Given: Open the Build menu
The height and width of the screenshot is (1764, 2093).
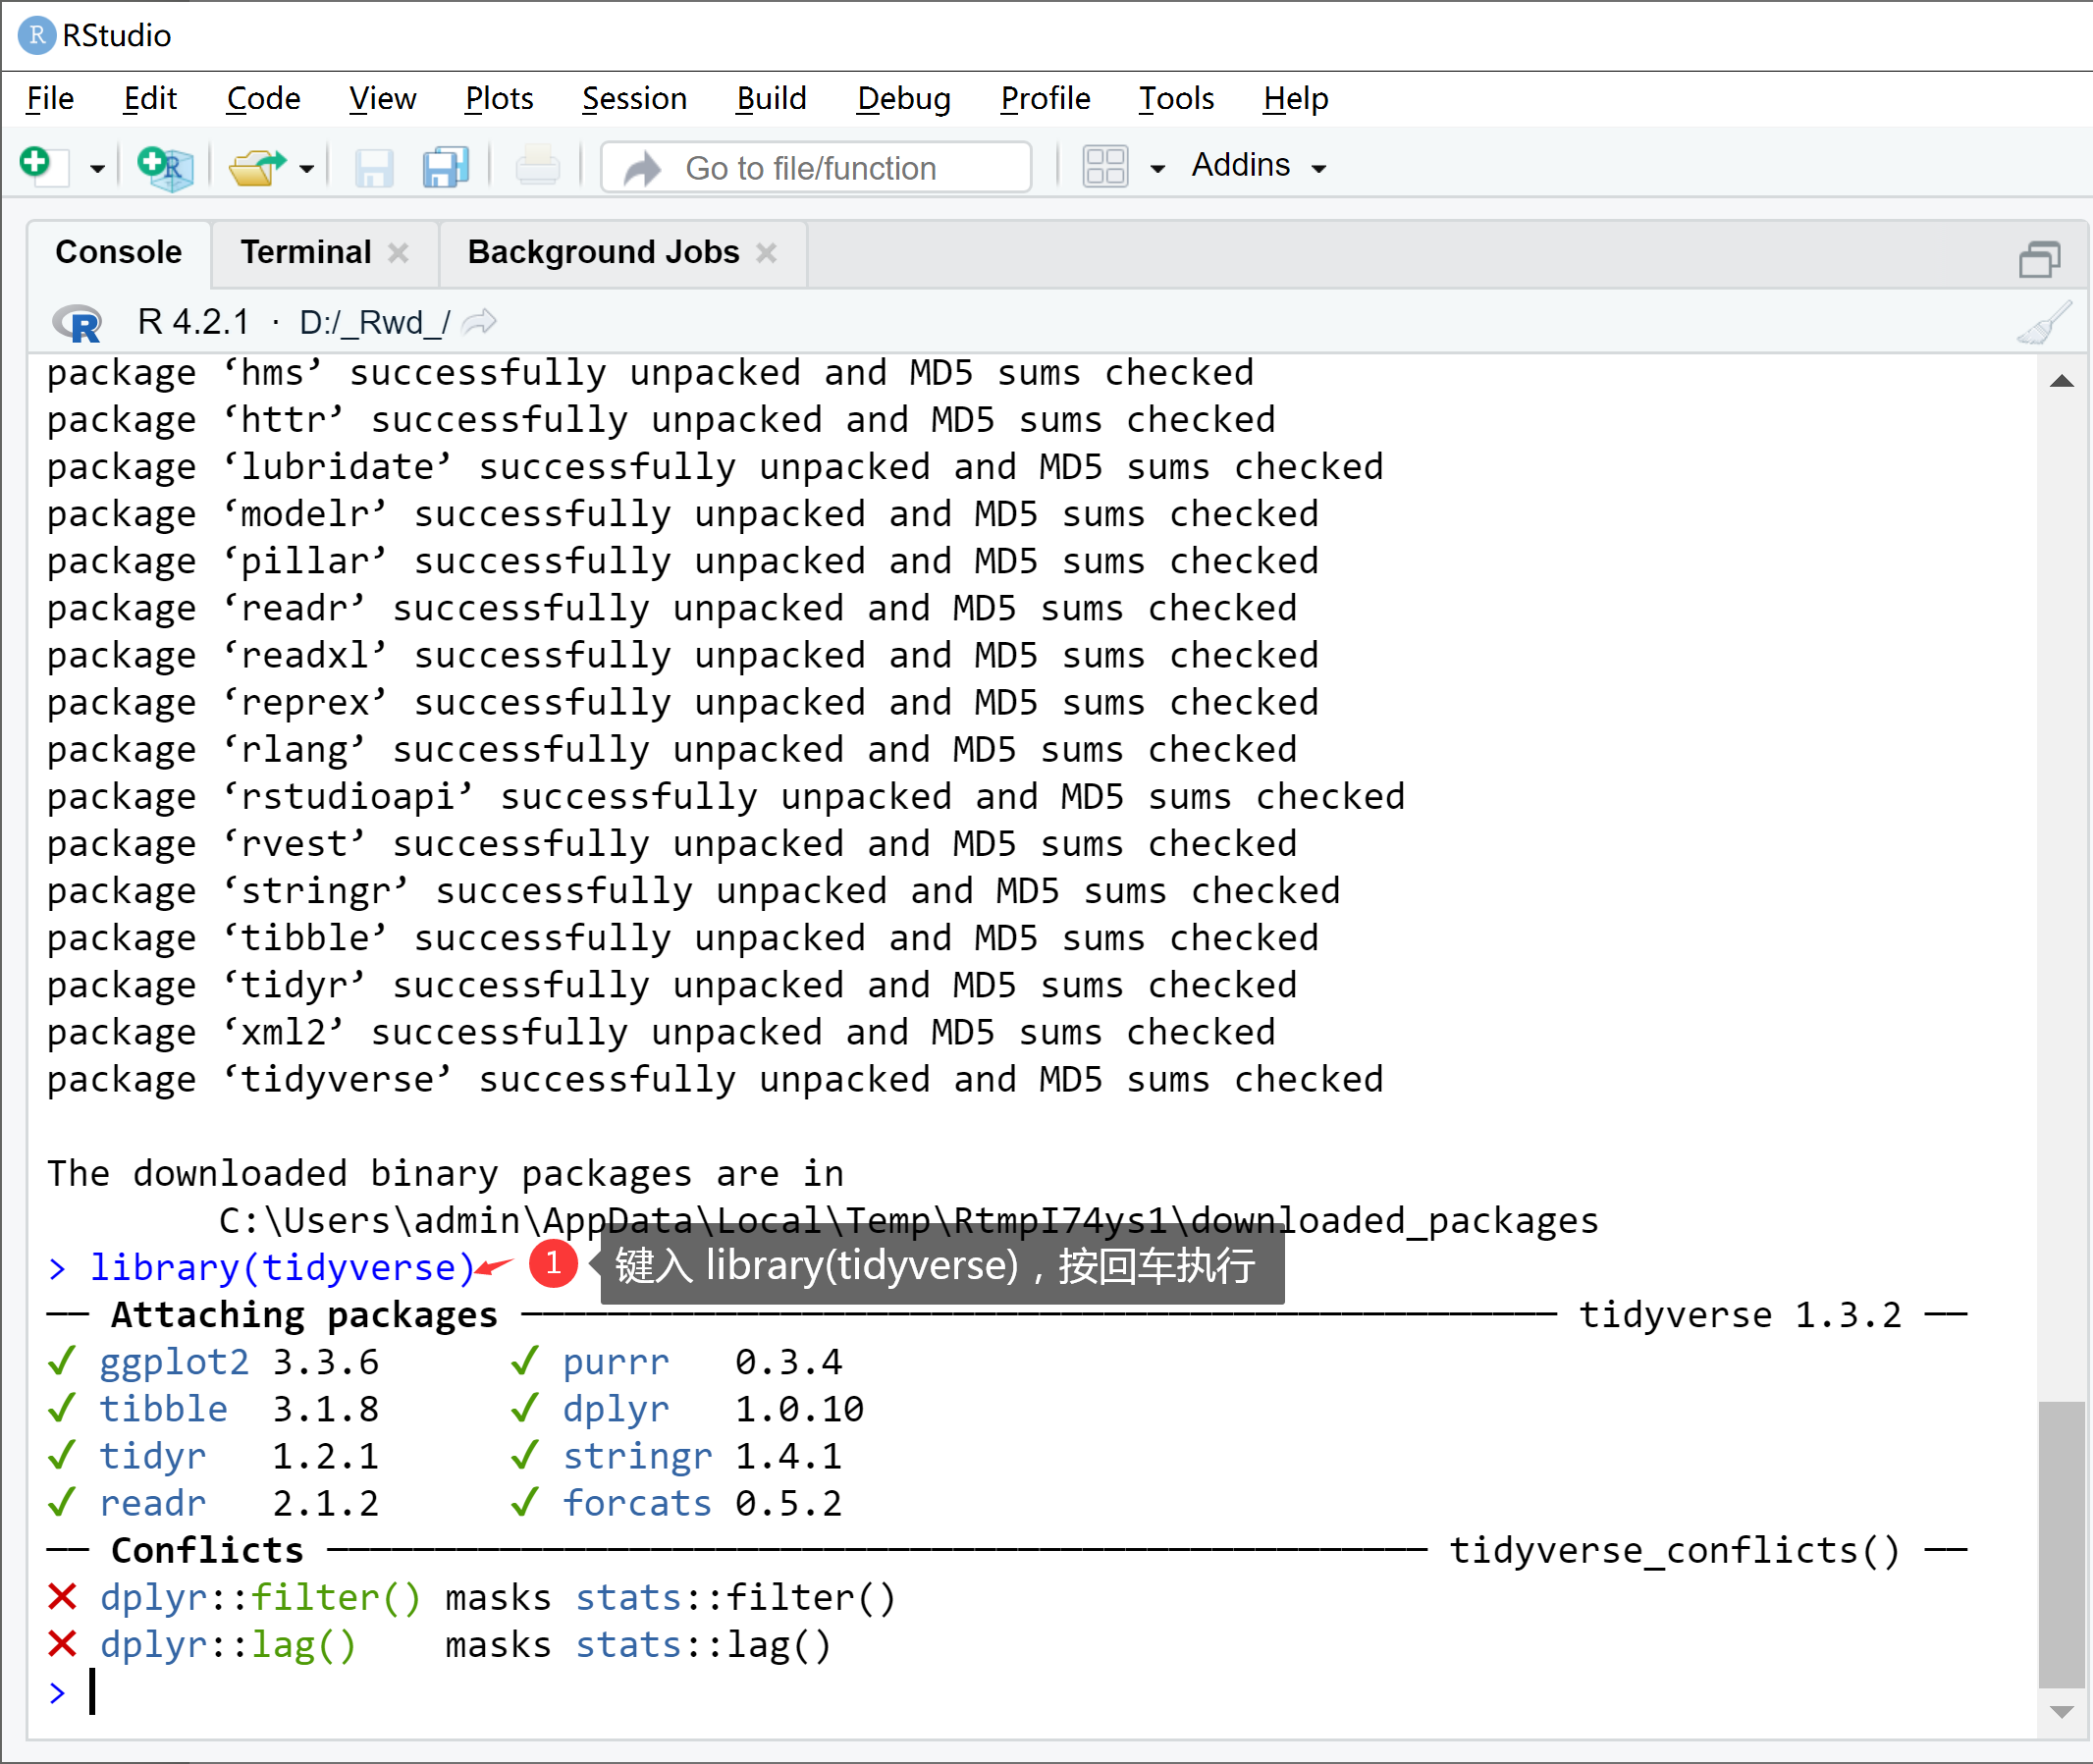Looking at the screenshot, I should (x=771, y=98).
